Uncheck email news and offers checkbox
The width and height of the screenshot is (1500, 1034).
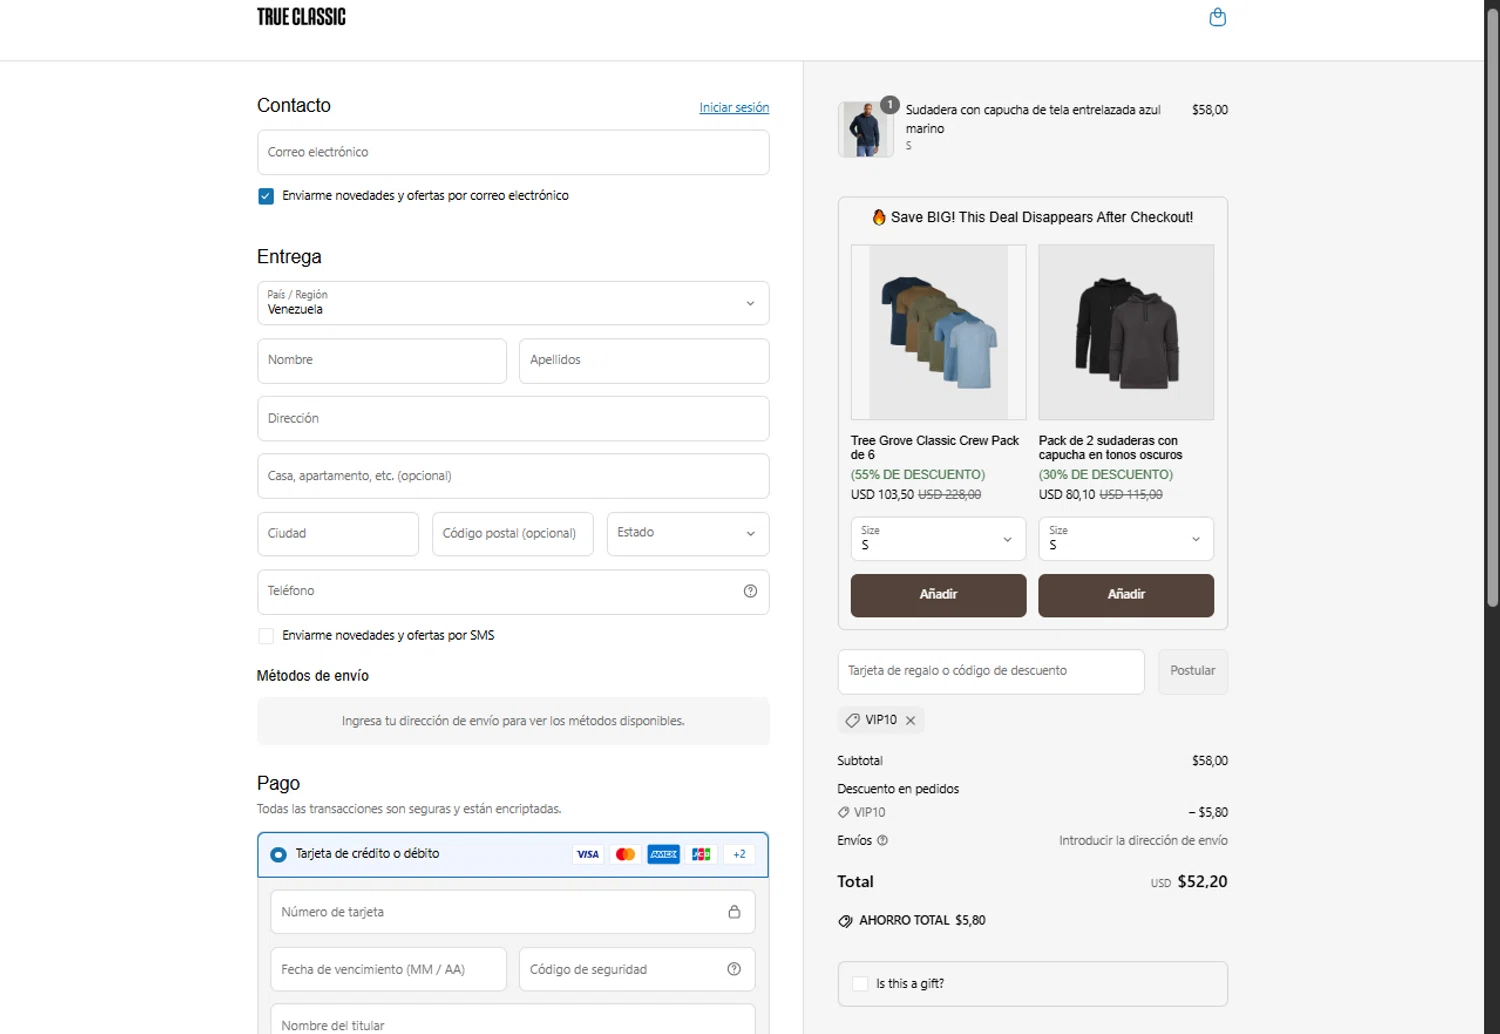tap(266, 196)
